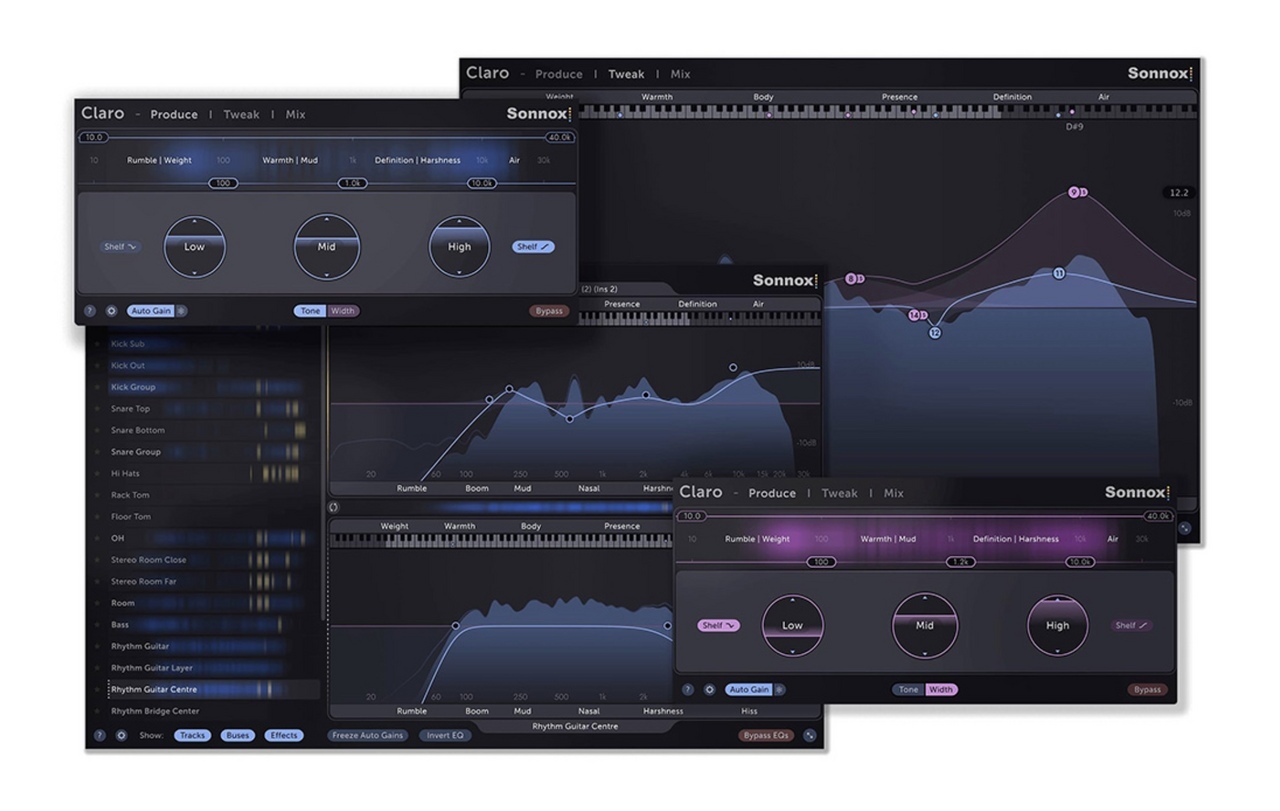The width and height of the screenshot is (1280, 811).
Task: Click the swap EQ icon between Mix graphs
Action: point(334,507)
